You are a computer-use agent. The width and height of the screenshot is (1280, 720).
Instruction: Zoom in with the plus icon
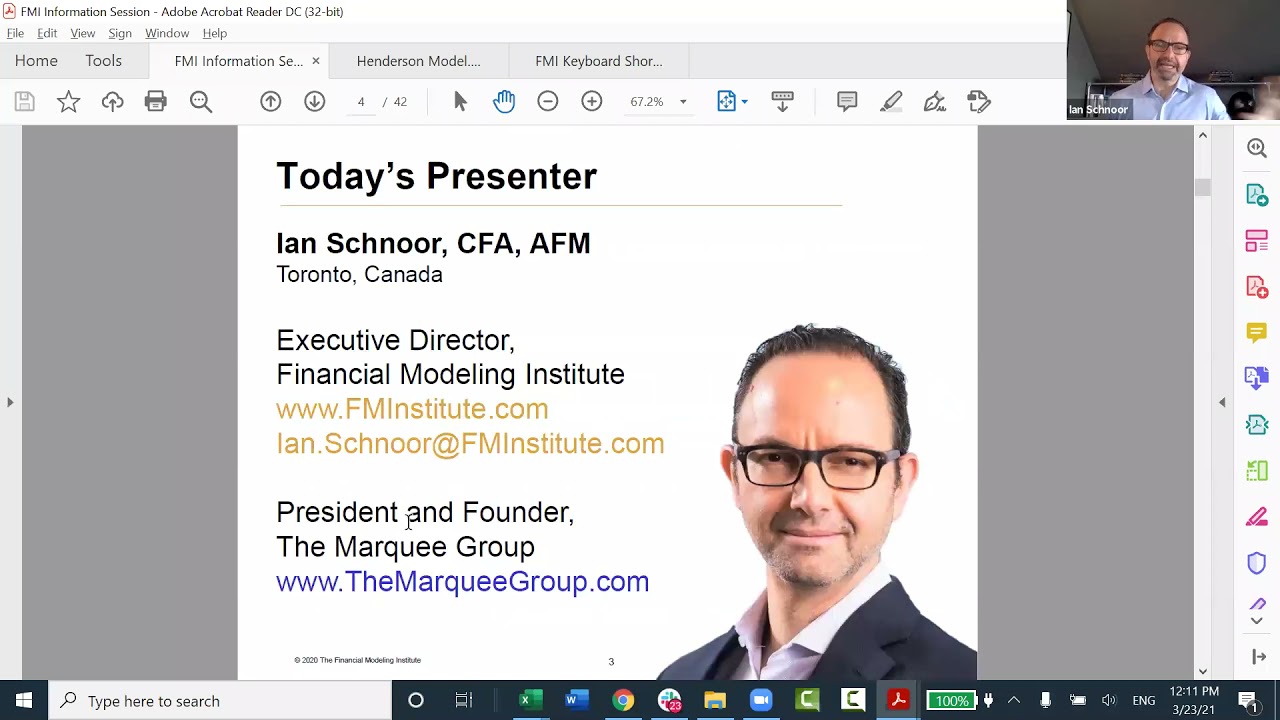tap(592, 101)
